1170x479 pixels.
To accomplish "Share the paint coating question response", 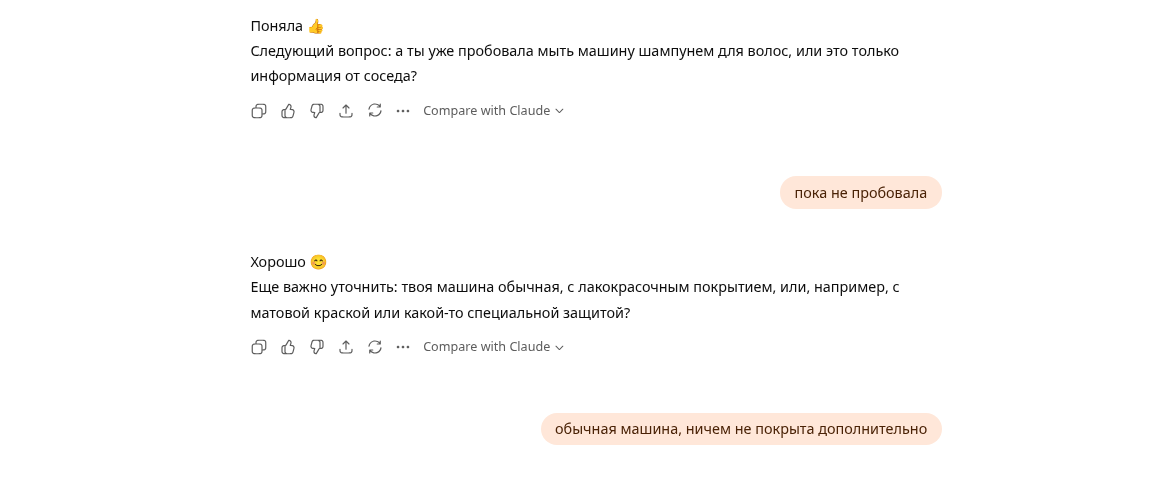I will (x=346, y=347).
